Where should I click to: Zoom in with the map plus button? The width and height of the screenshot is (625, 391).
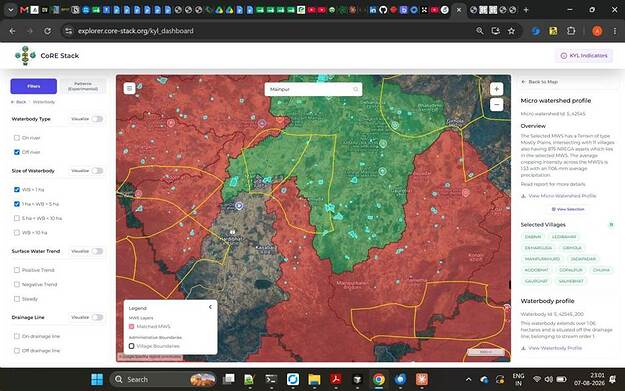pyautogui.click(x=496, y=89)
